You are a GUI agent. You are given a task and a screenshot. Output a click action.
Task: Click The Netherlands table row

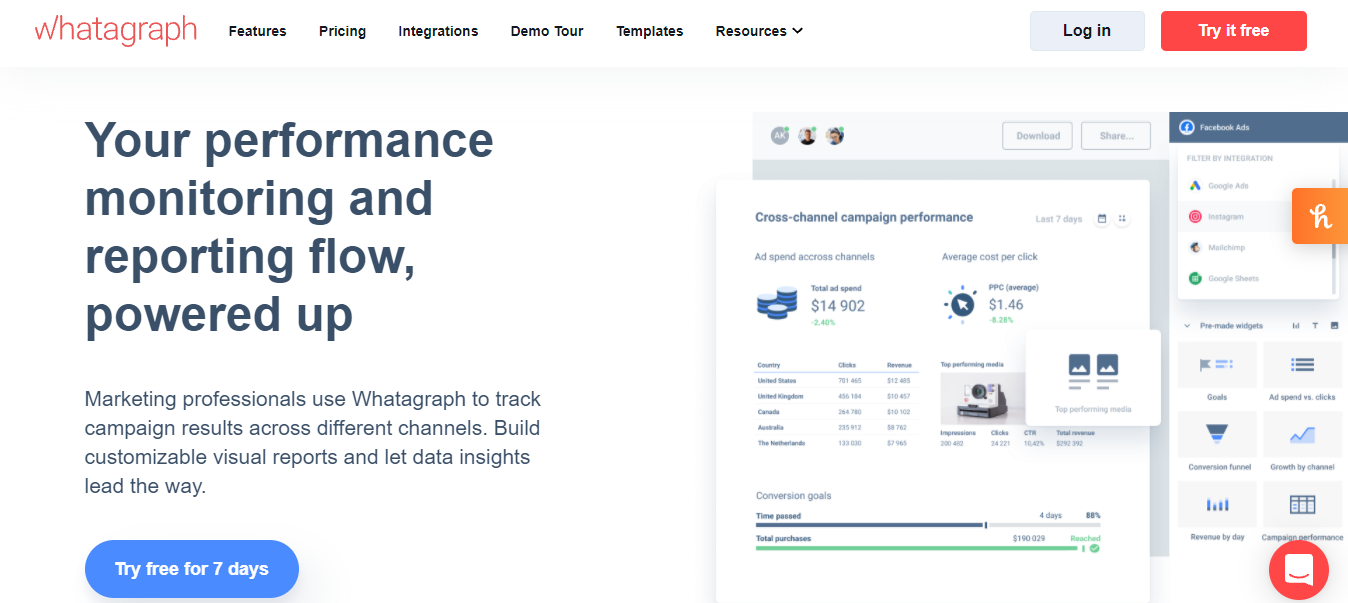click(x=835, y=443)
